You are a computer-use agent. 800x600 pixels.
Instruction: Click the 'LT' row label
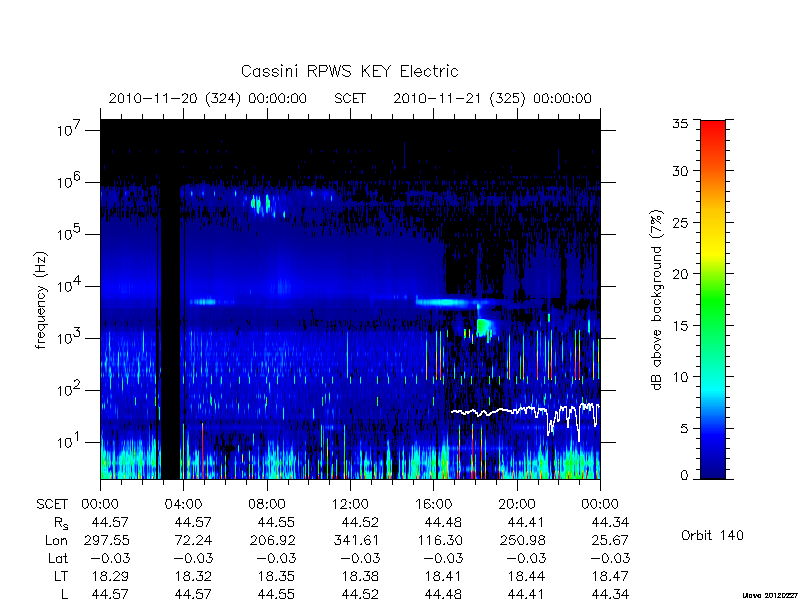(61, 577)
